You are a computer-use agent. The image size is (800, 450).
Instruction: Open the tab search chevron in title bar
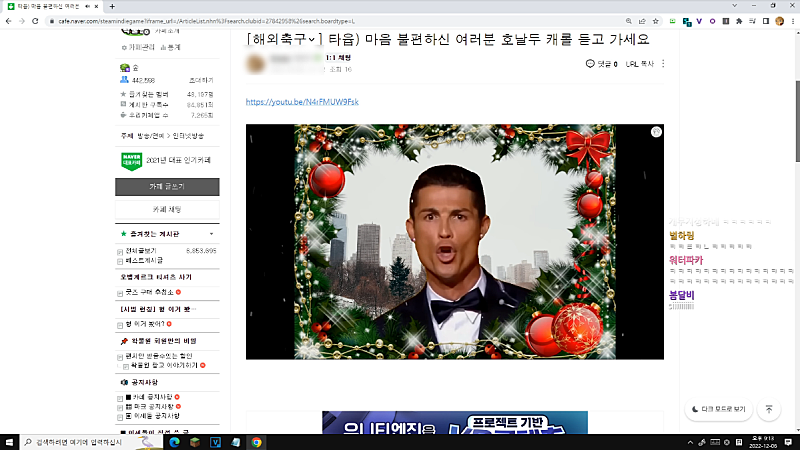point(735,6)
